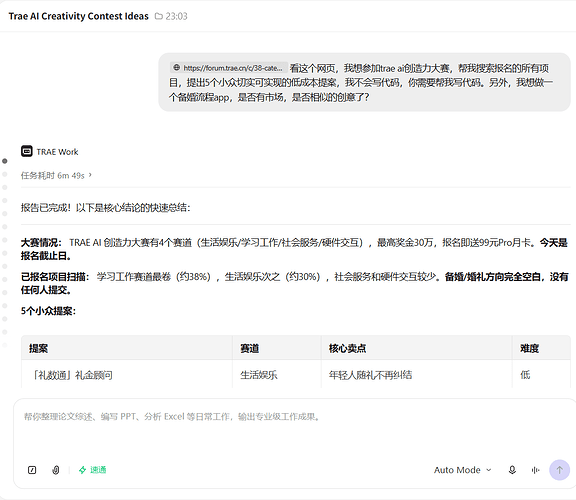This screenshot has height=500, width=576.
Task: Expand the 任务耗时 6m 49s details
Action: click(x=56, y=176)
